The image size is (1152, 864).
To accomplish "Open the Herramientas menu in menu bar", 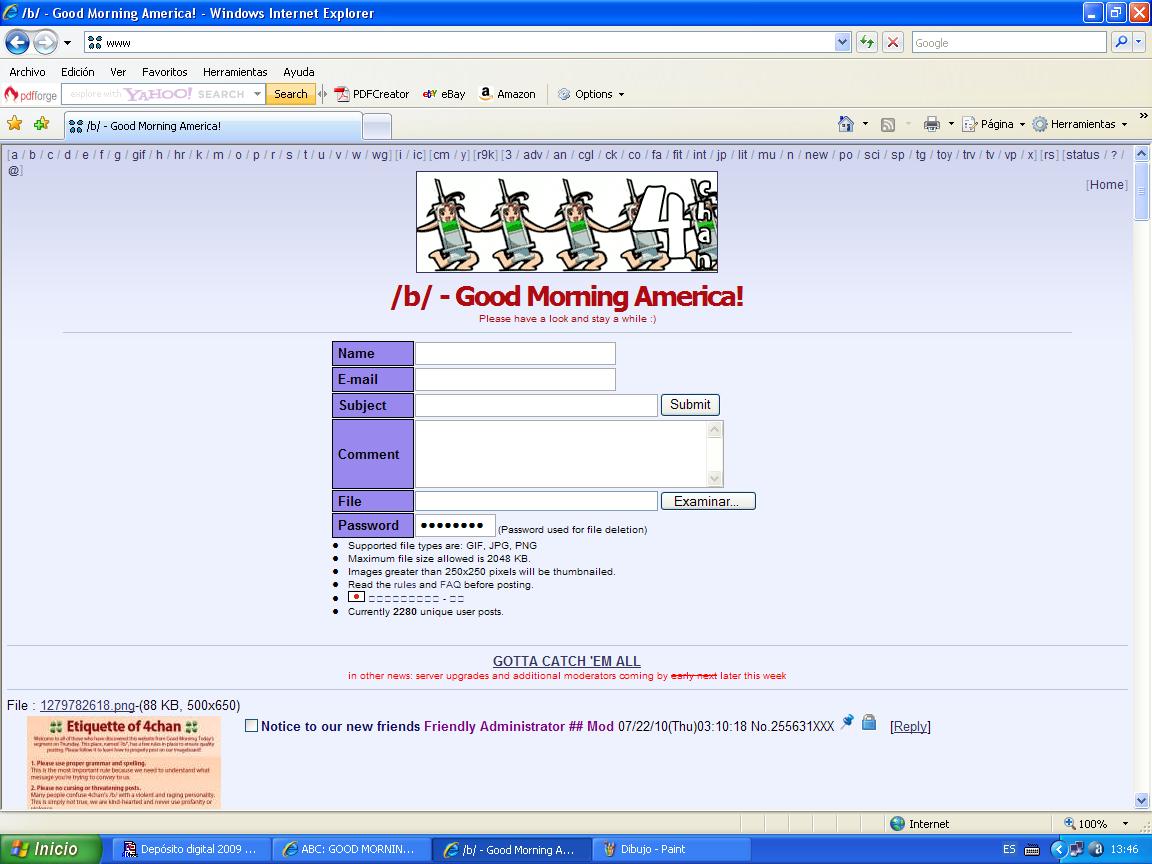I will click(x=235, y=72).
